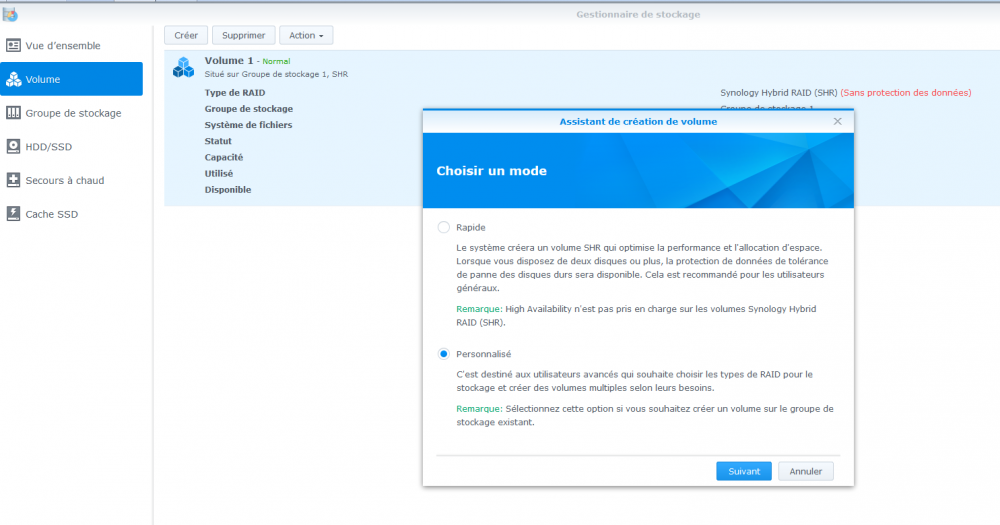
Task: Click the Remarque text about High Availability
Action: coord(636,316)
